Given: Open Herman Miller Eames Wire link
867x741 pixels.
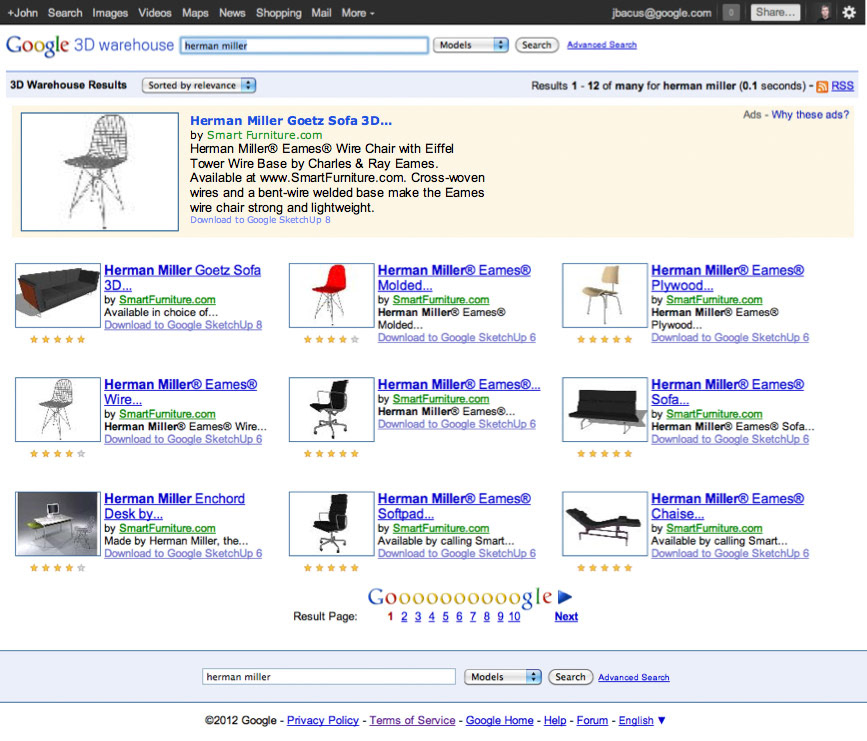Looking at the screenshot, I should 180,392.
